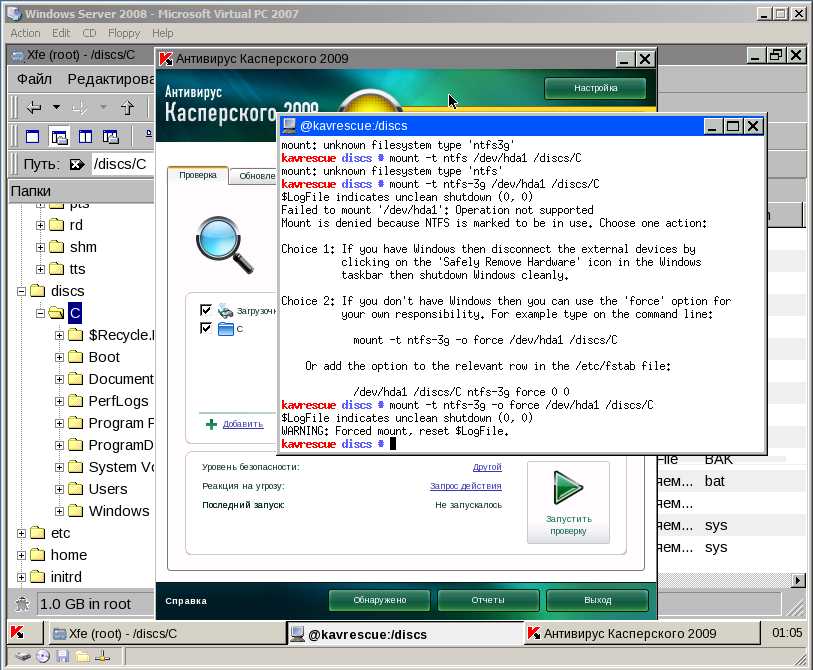Open the CD menu in Virtual PC

tap(89, 33)
